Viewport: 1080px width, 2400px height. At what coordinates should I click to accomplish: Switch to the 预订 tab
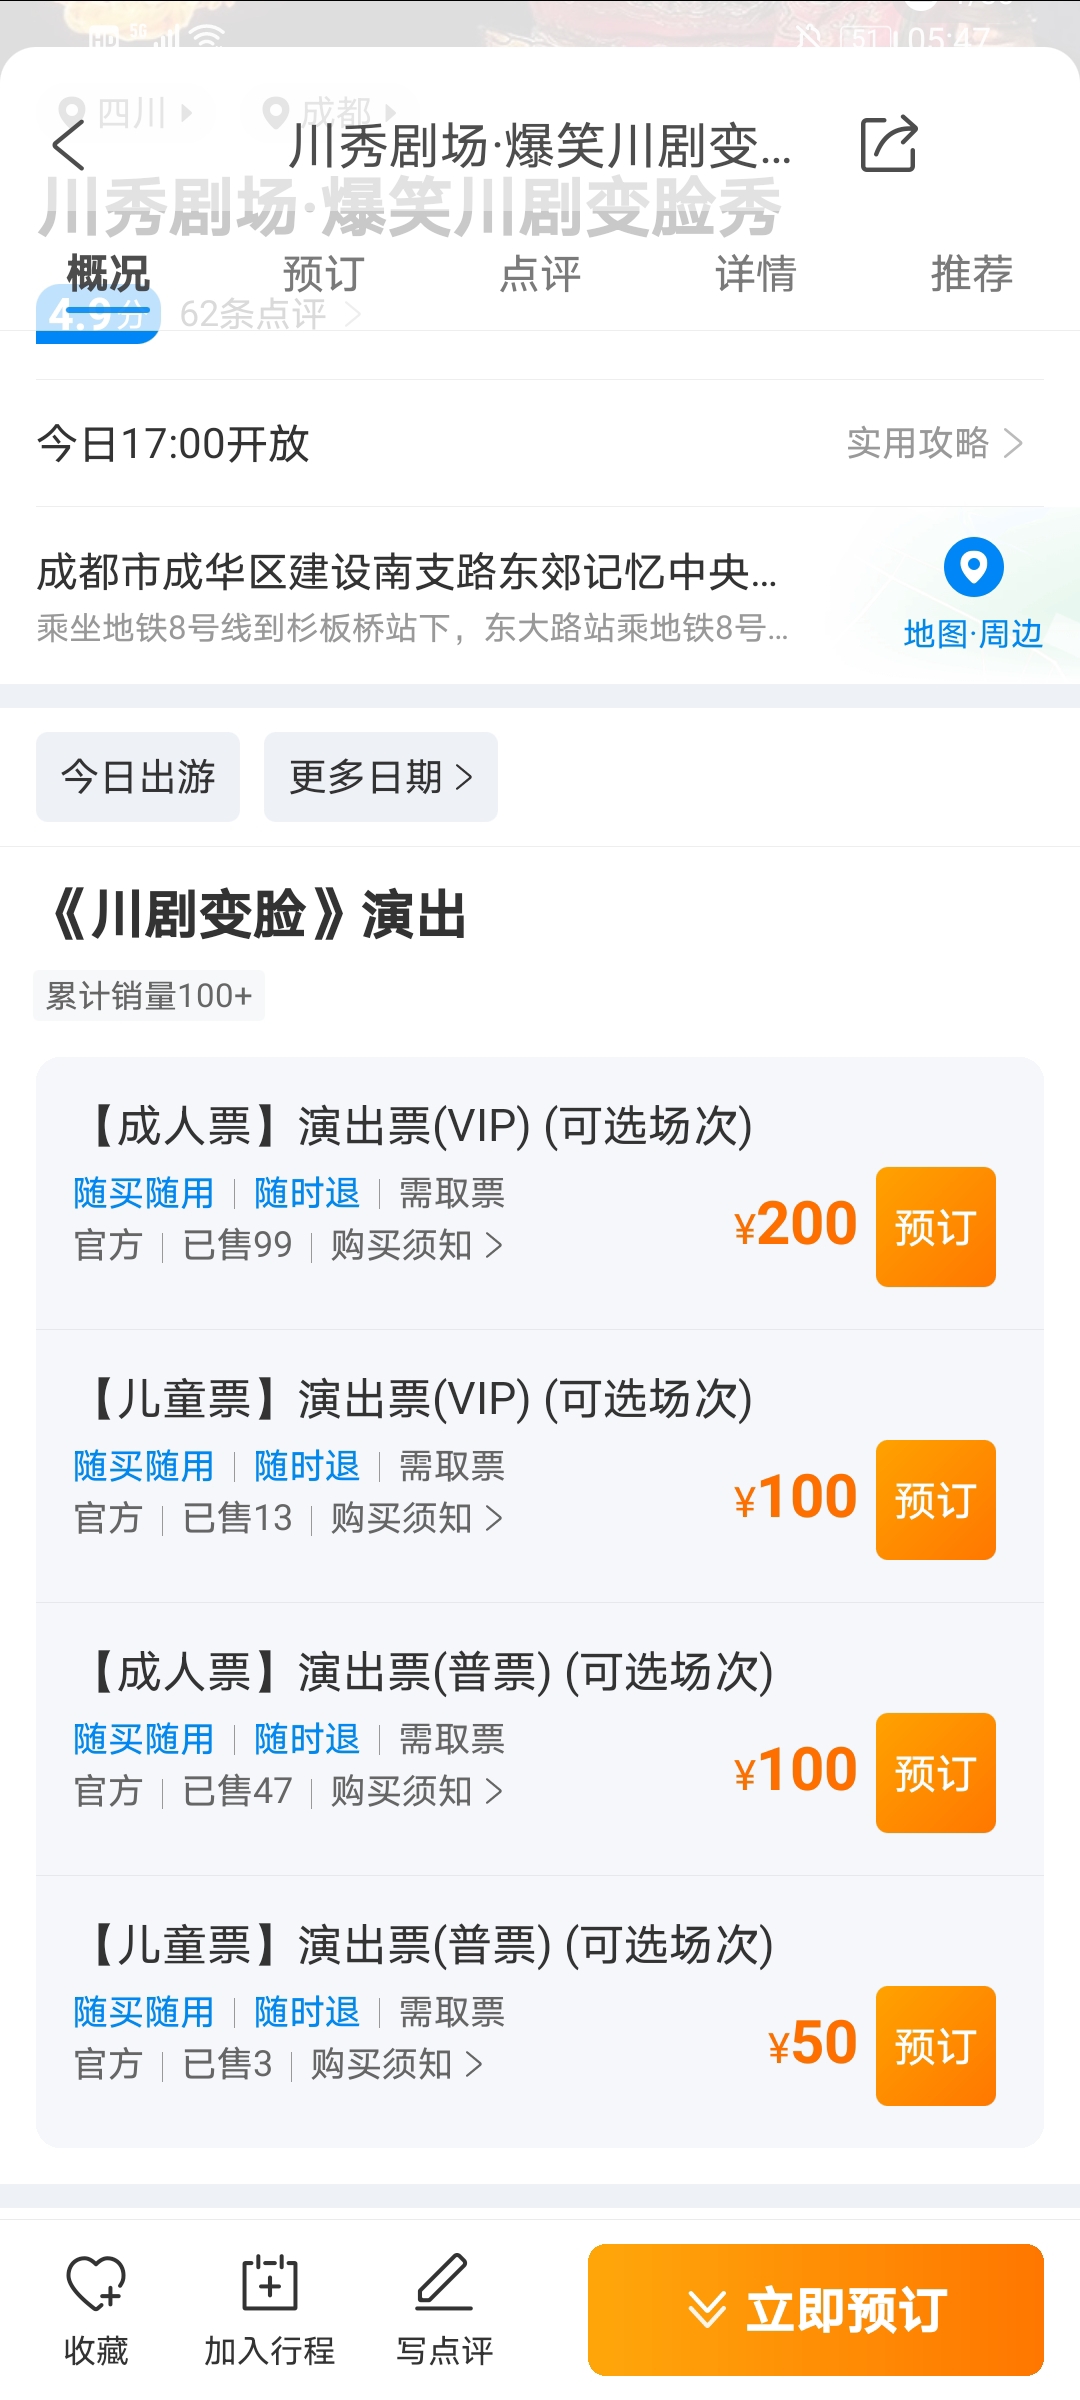[x=323, y=274]
